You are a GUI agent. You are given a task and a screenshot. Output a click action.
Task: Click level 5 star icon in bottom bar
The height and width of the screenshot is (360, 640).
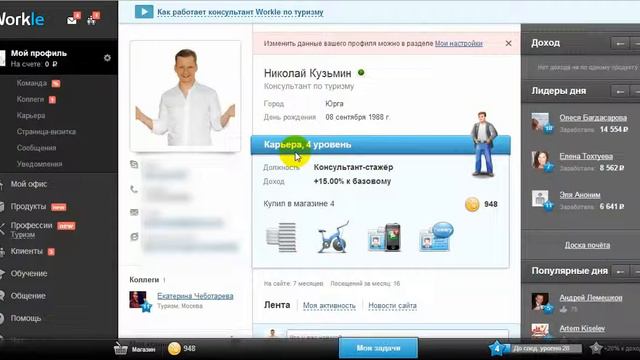[596, 349]
